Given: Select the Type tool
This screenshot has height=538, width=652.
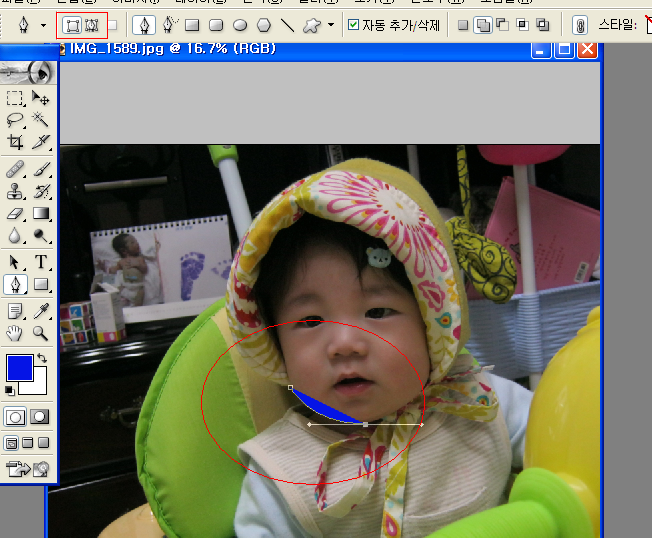Looking at the screenshot, I should click(x=41, y=262).
